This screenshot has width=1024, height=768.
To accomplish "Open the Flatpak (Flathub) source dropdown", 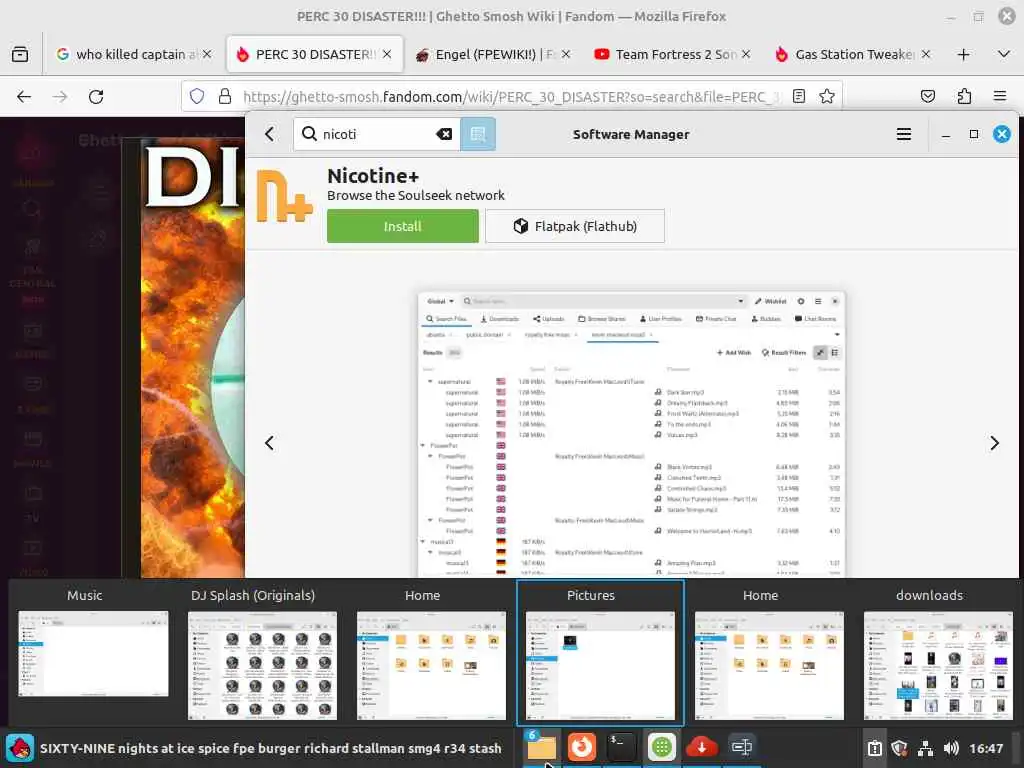I will coord(575,227).
